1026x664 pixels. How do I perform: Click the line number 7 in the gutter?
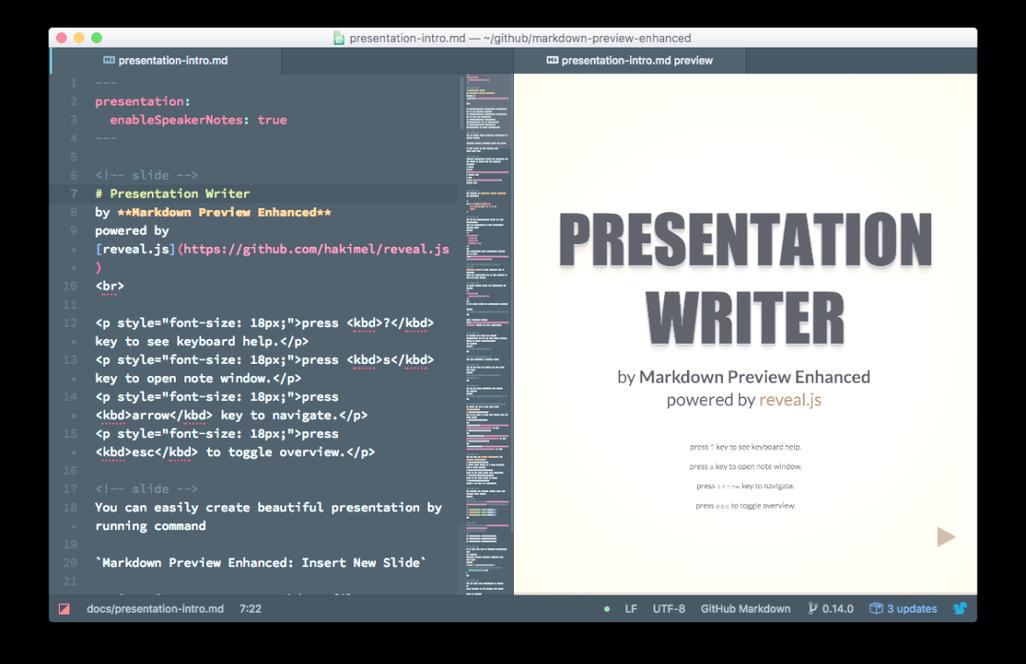click(73, 194)
